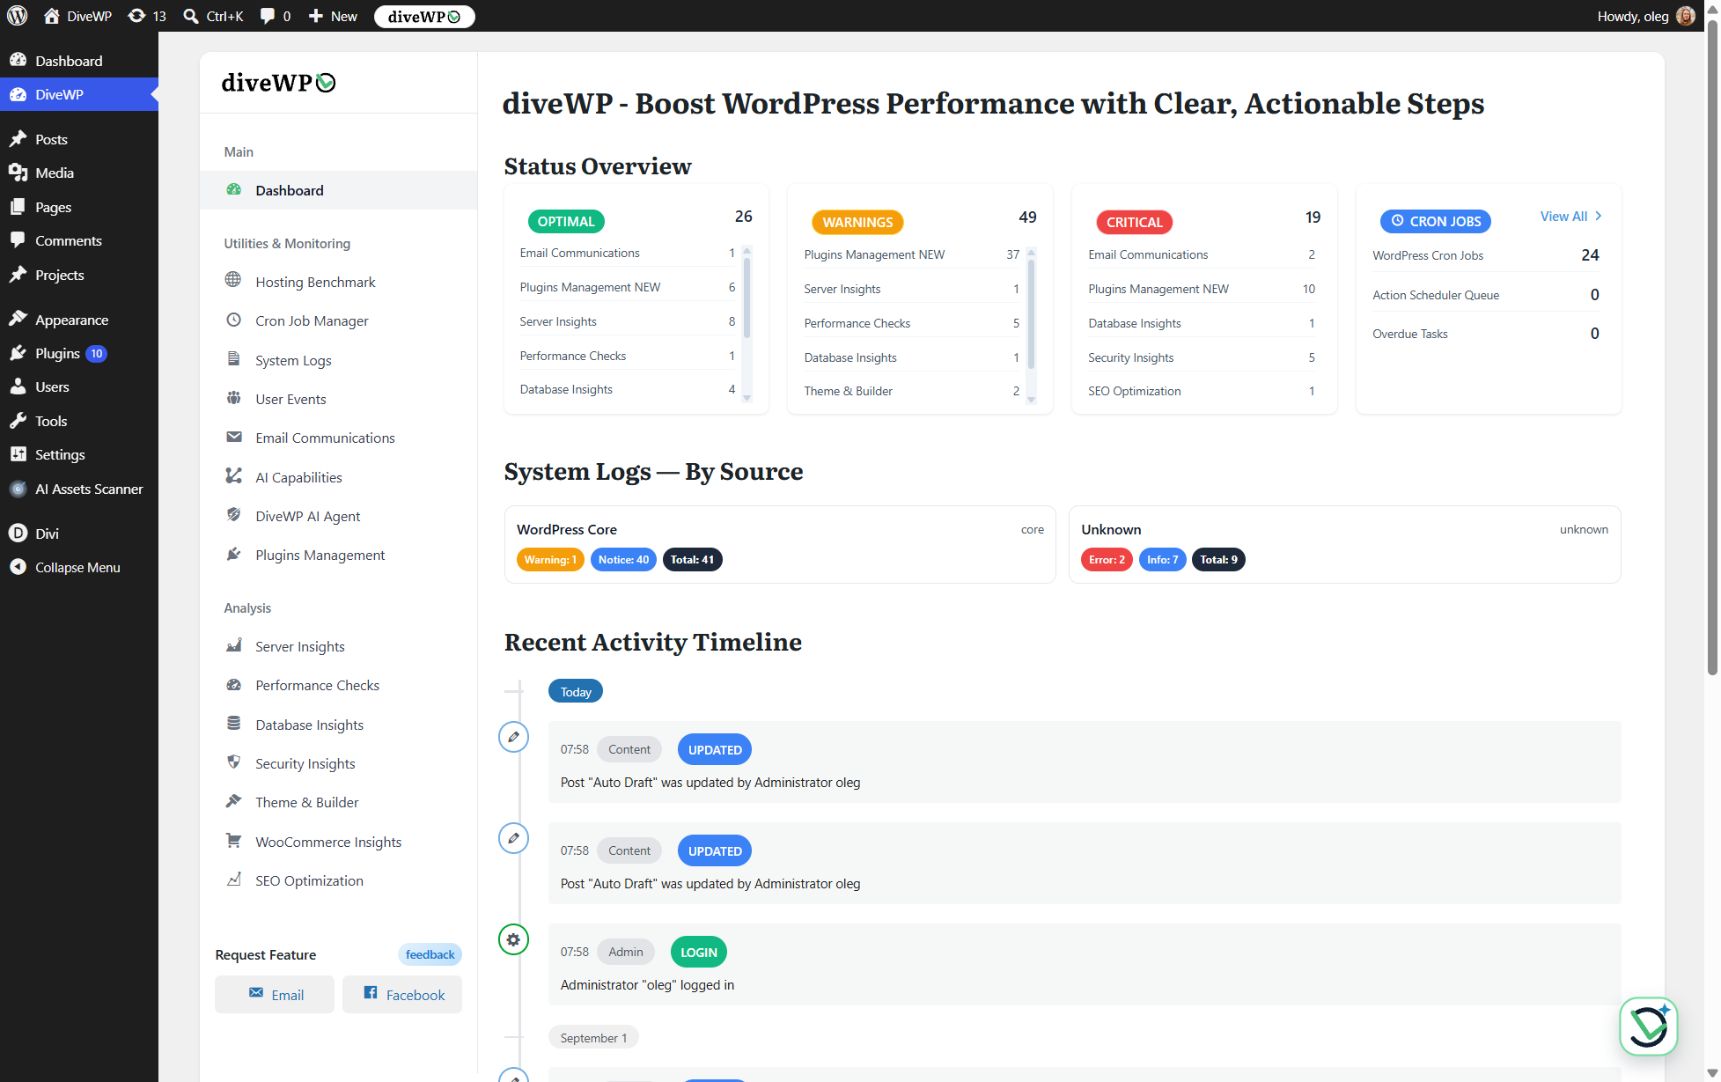The width and height of the screenshot is (1721, 1082).
Task: Click the User Events icon
Action: pyautogui.click(x=233, y=398)
